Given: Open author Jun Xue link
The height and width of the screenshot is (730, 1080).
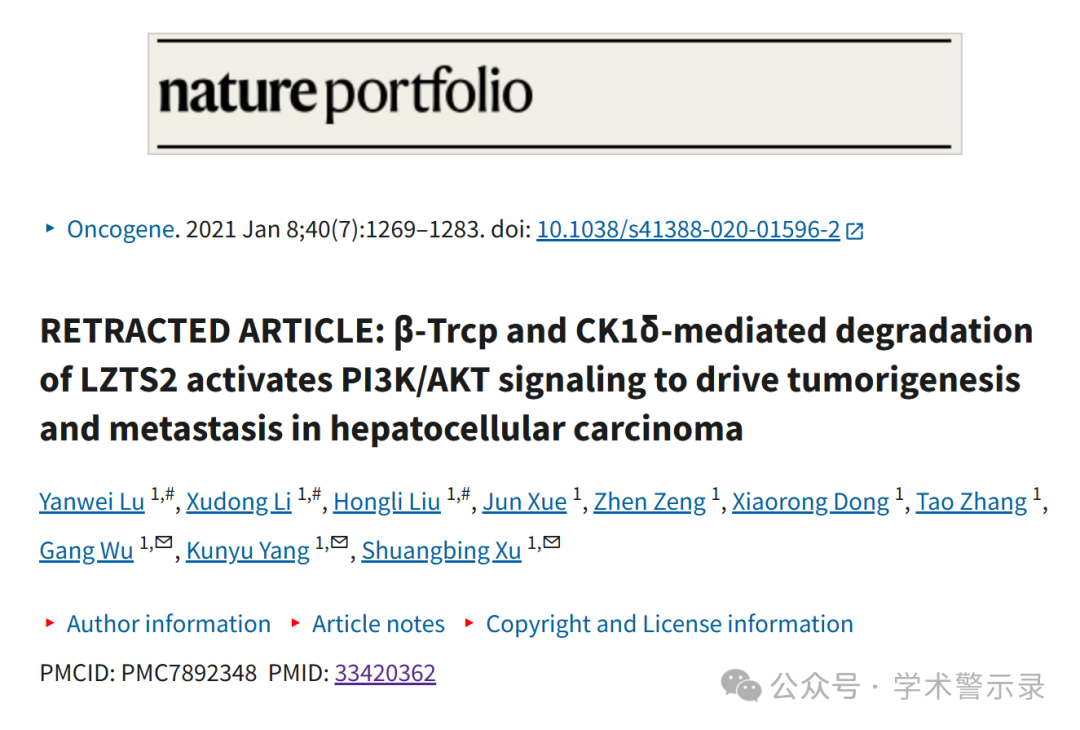Looking at the screenshot, I should 524,502.
